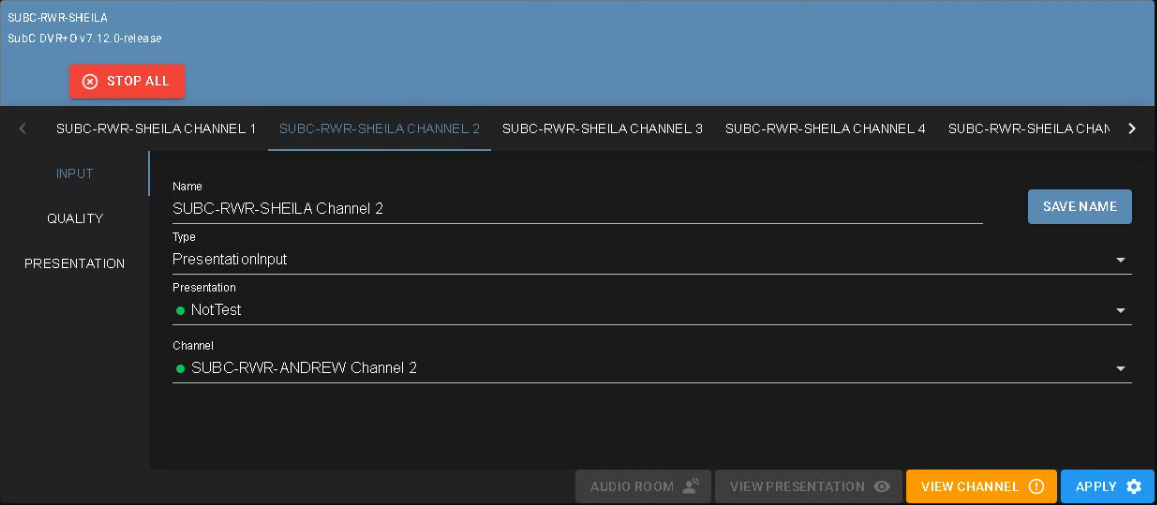Open the SUBC-RWR-SHEILA Channel 3 tab
This screenshot has width=1157, height=505.
tap(602, 129)
